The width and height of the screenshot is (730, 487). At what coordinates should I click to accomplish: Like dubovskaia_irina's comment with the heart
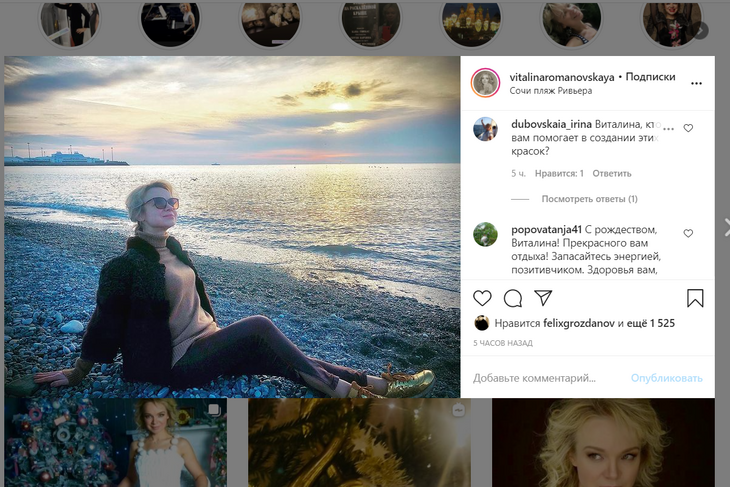tap(688, 129)
